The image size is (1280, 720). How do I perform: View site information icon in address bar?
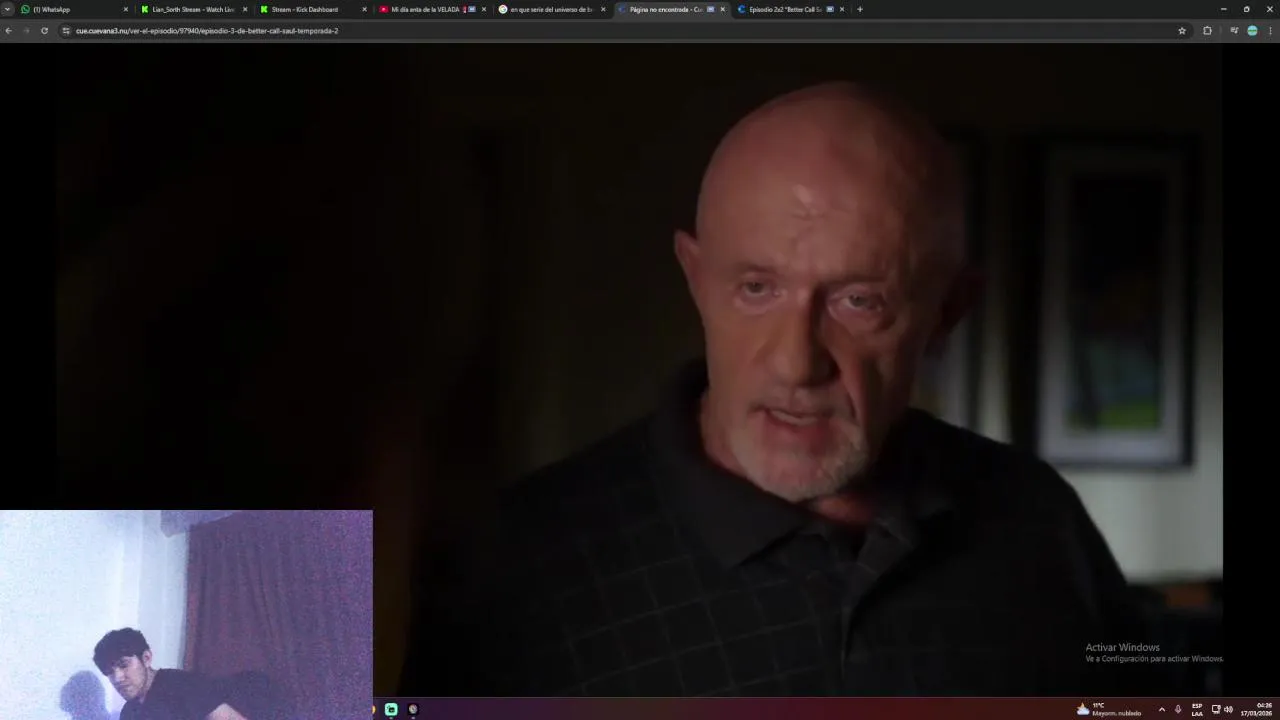(66, 30)
